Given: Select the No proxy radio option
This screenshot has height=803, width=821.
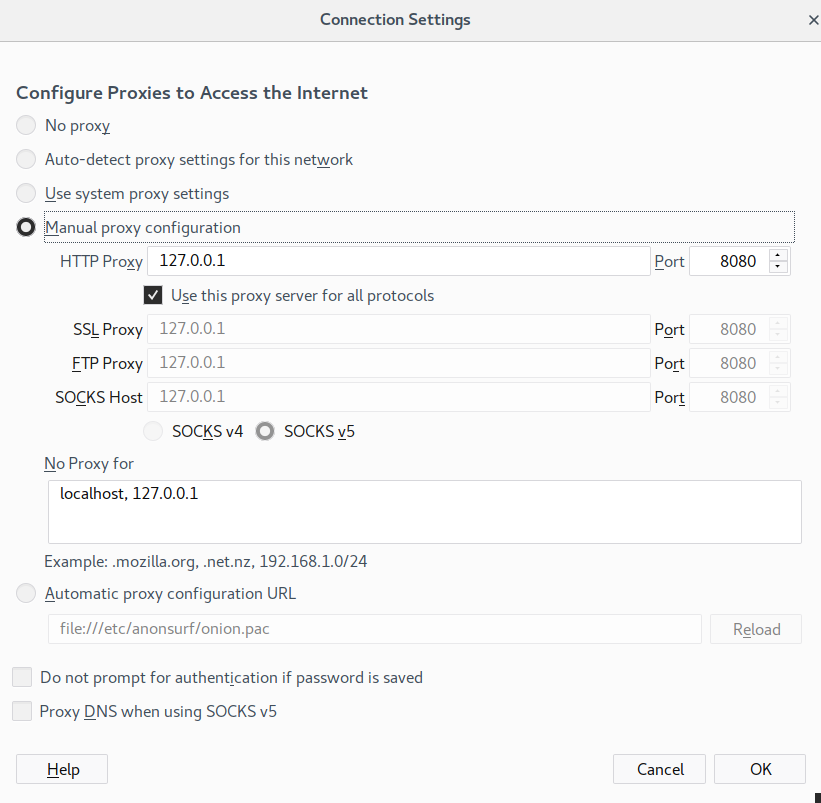Looking at the screenshot, I should [x=26, y=126].
